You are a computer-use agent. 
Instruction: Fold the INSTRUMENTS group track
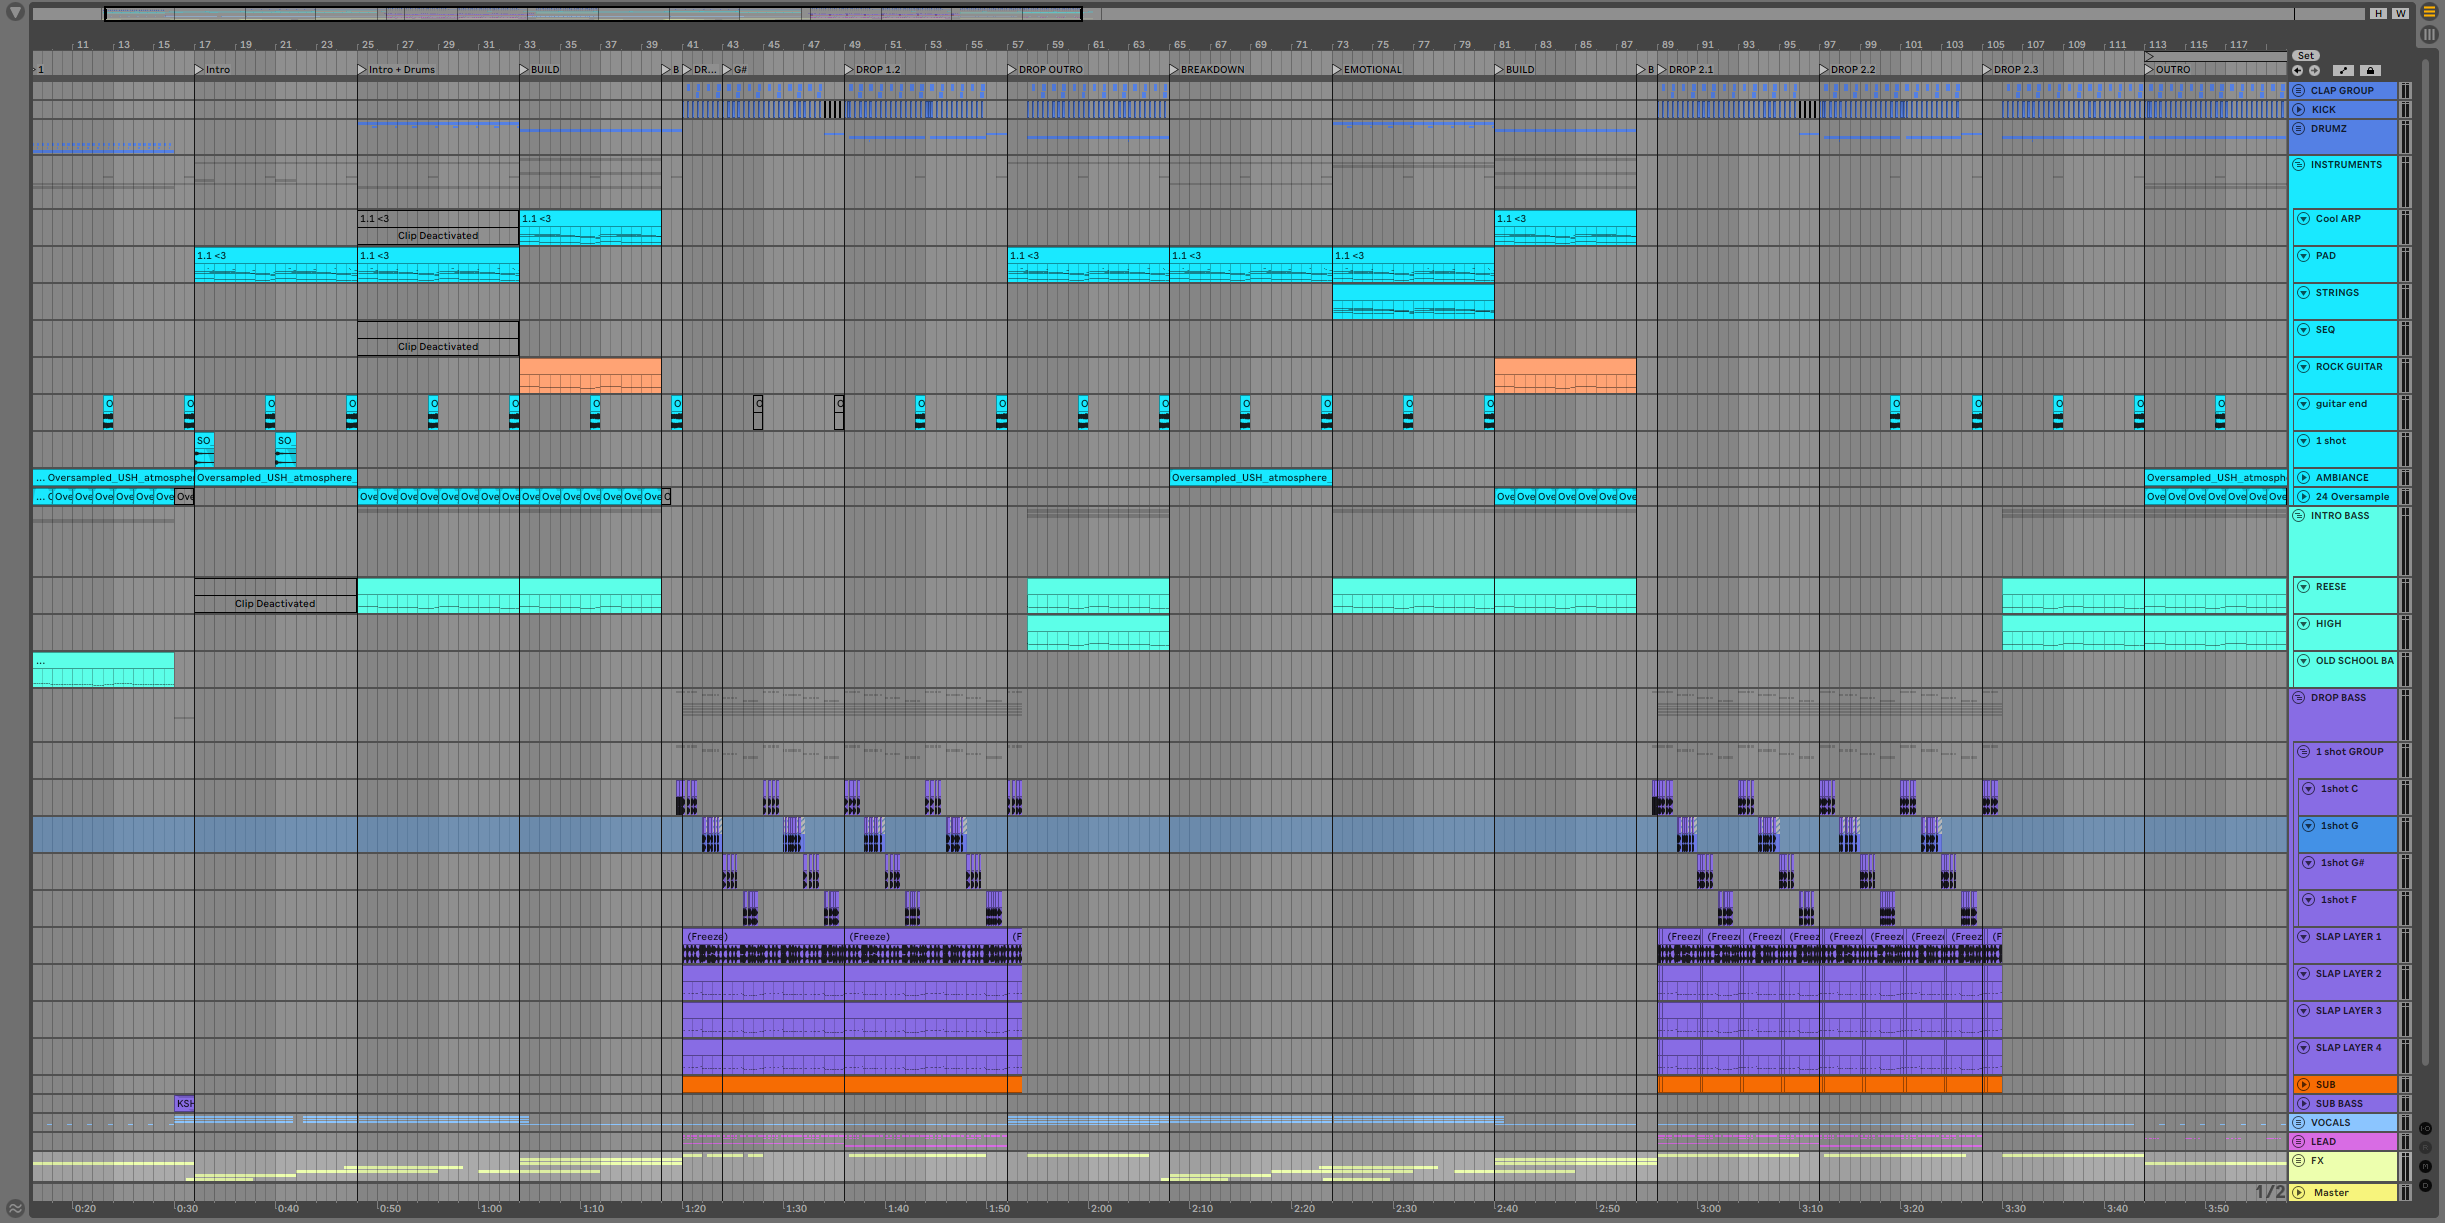[2299, 165]
